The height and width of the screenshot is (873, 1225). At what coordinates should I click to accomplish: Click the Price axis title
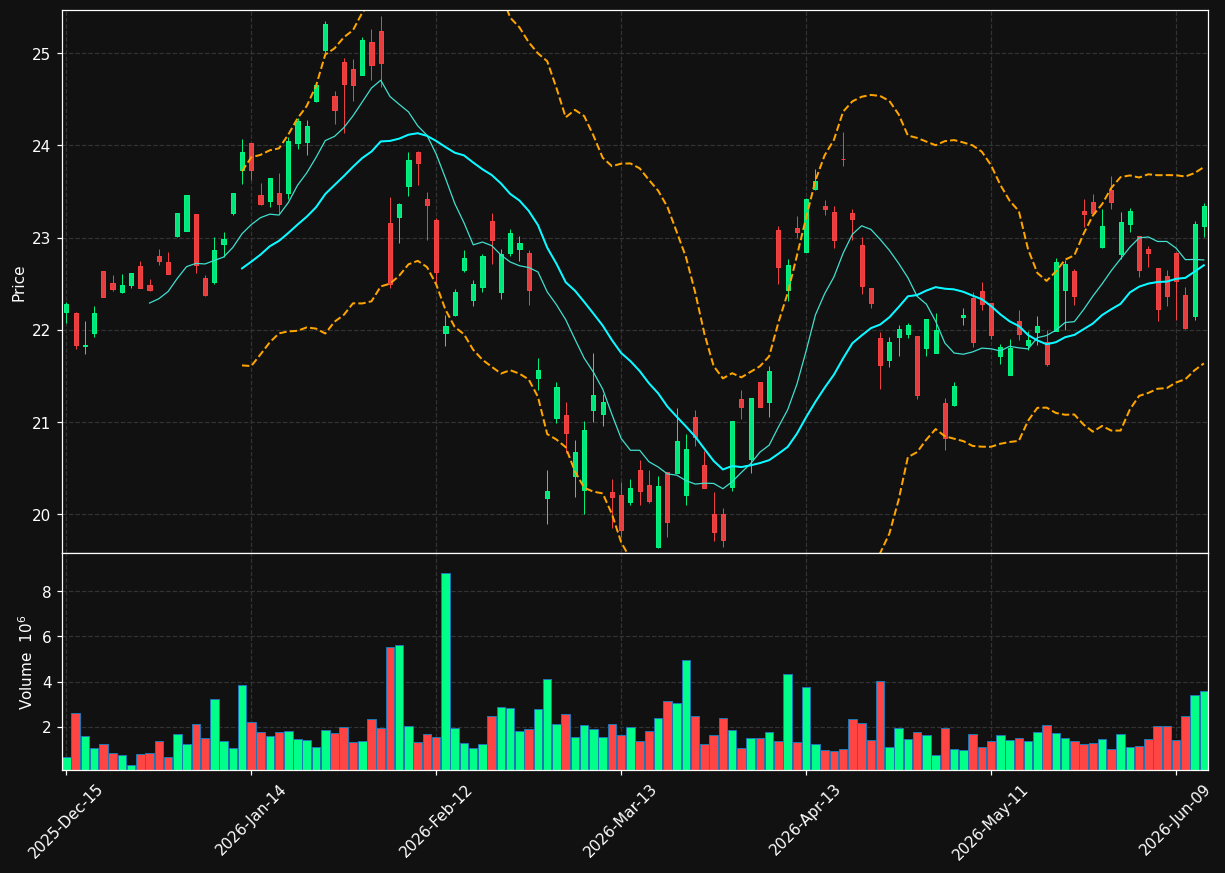pos(19,283)
